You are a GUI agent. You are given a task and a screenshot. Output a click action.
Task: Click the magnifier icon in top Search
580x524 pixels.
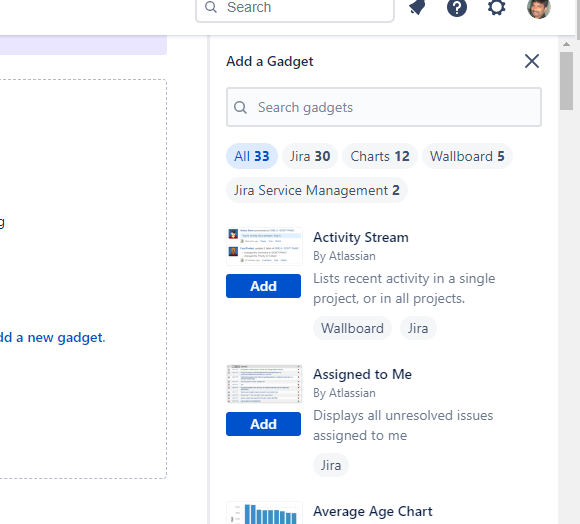[x=211, y=7]
